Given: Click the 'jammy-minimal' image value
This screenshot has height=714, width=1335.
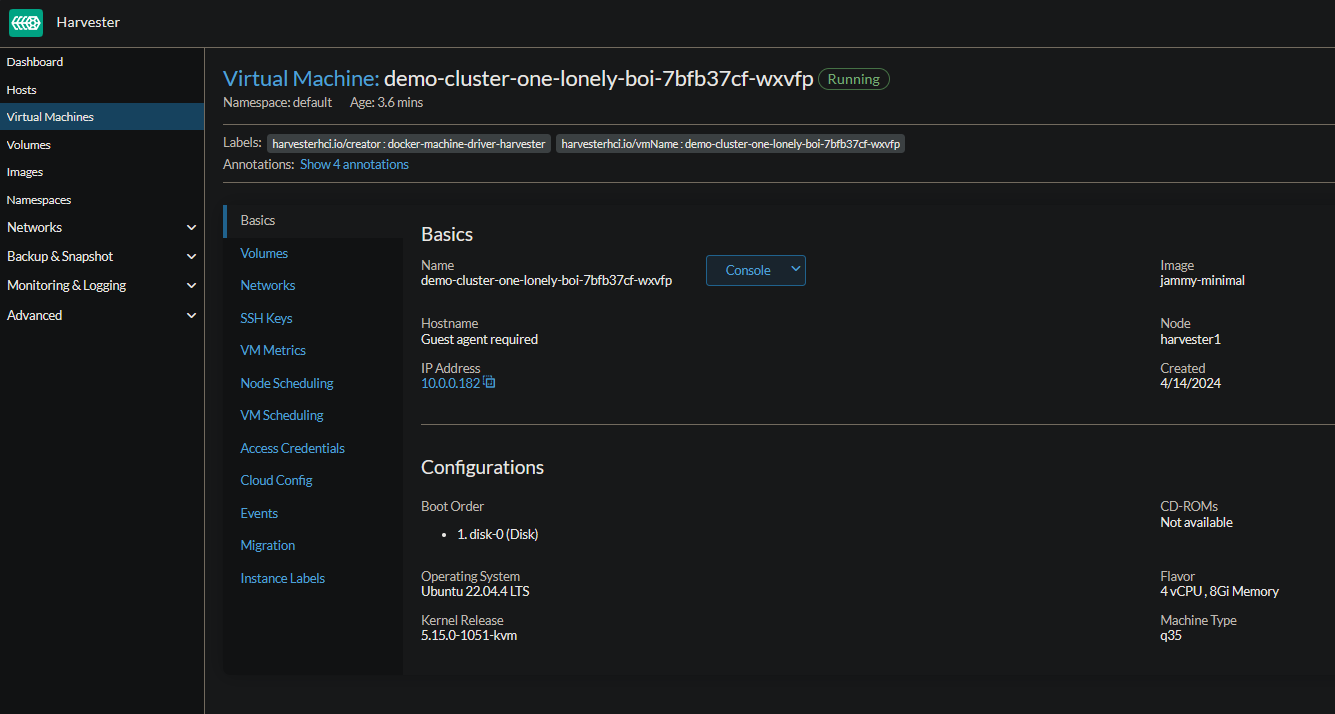Looking at the screenshot, I should 1202,281.
